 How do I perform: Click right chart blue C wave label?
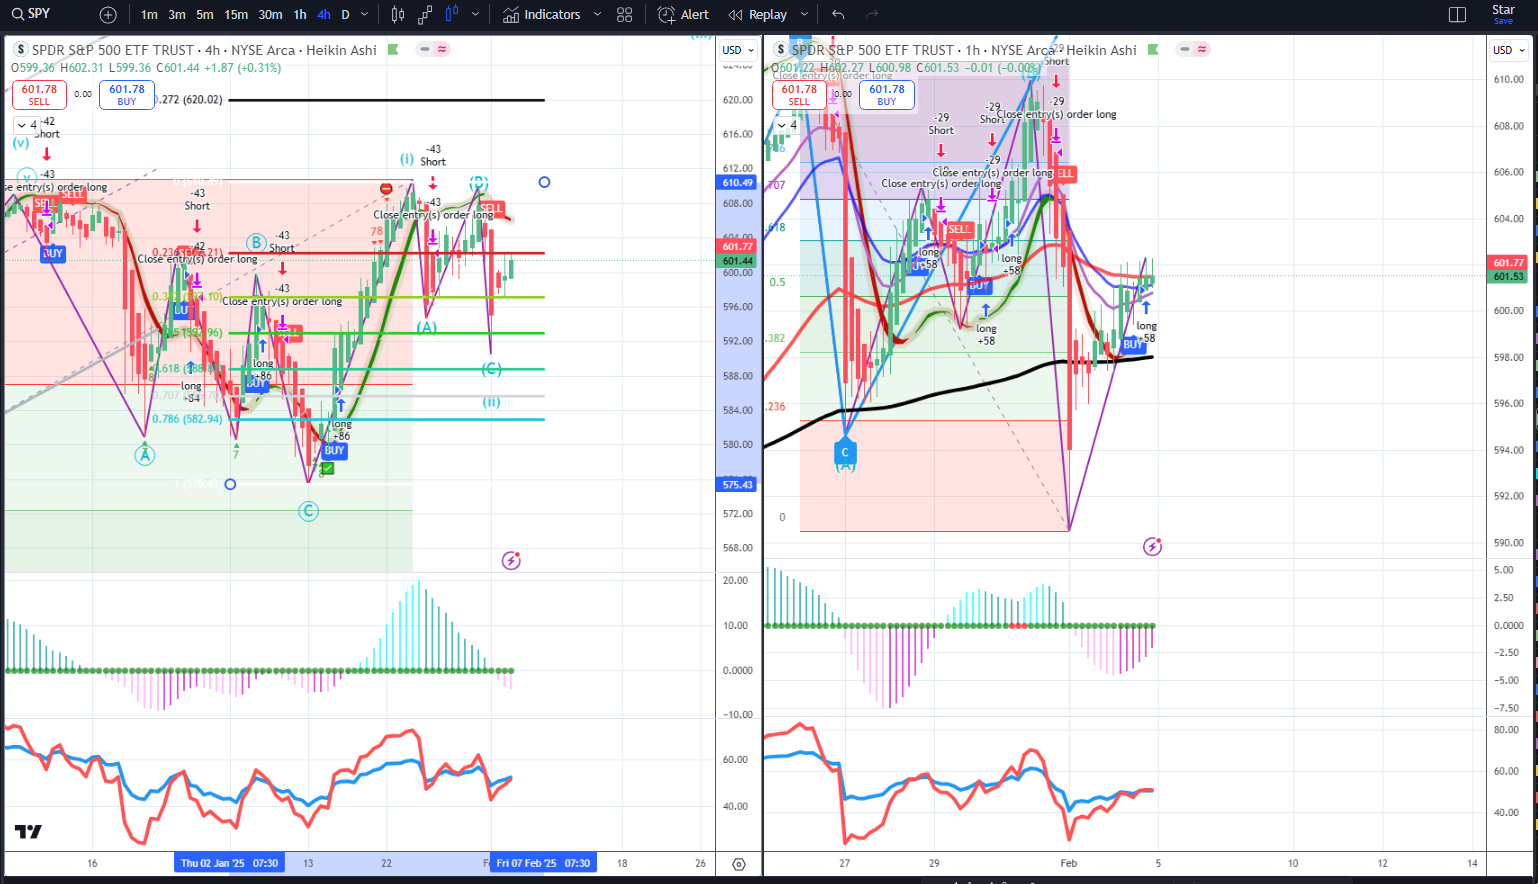click(x=845, y=453)
